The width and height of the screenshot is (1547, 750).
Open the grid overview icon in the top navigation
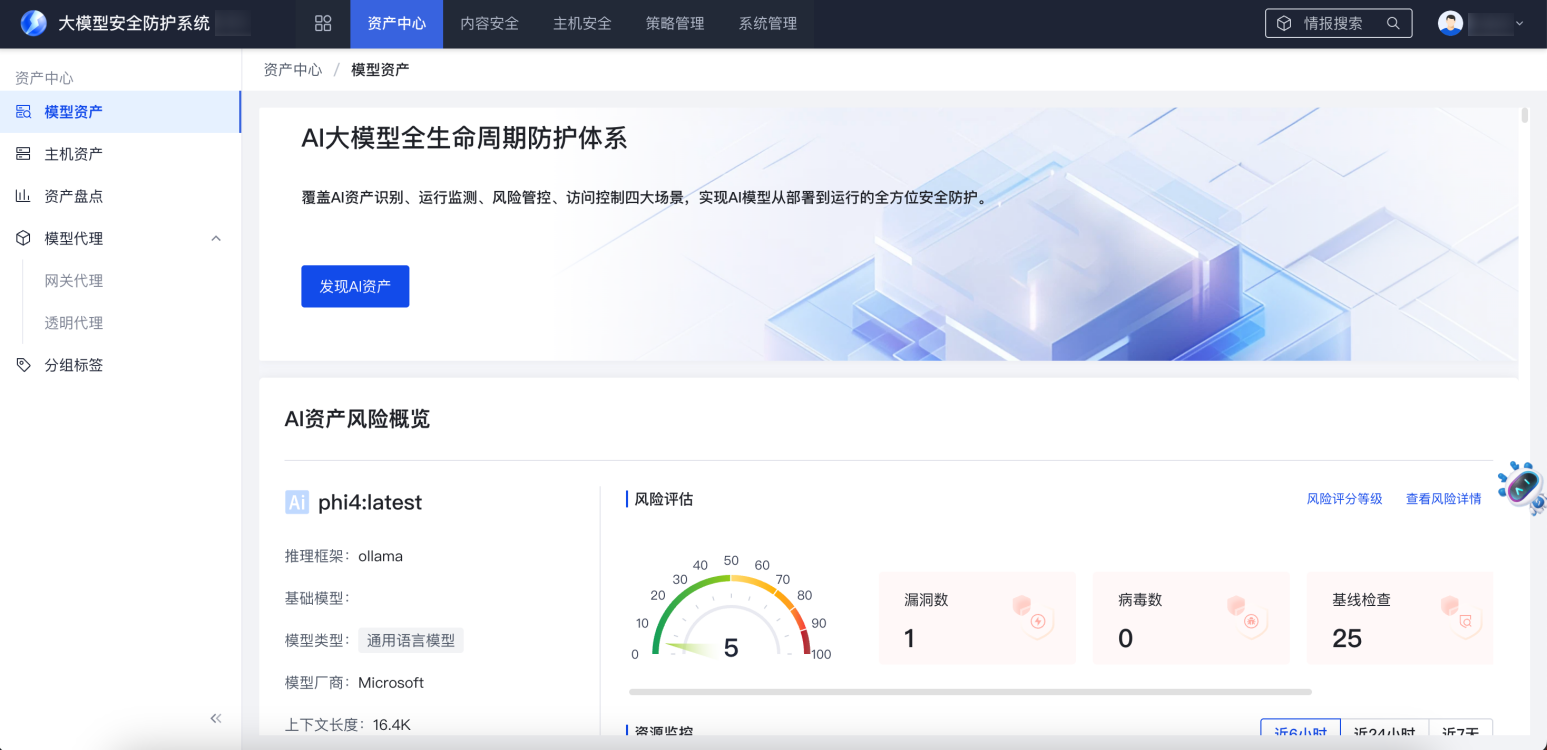pos(323,23)
